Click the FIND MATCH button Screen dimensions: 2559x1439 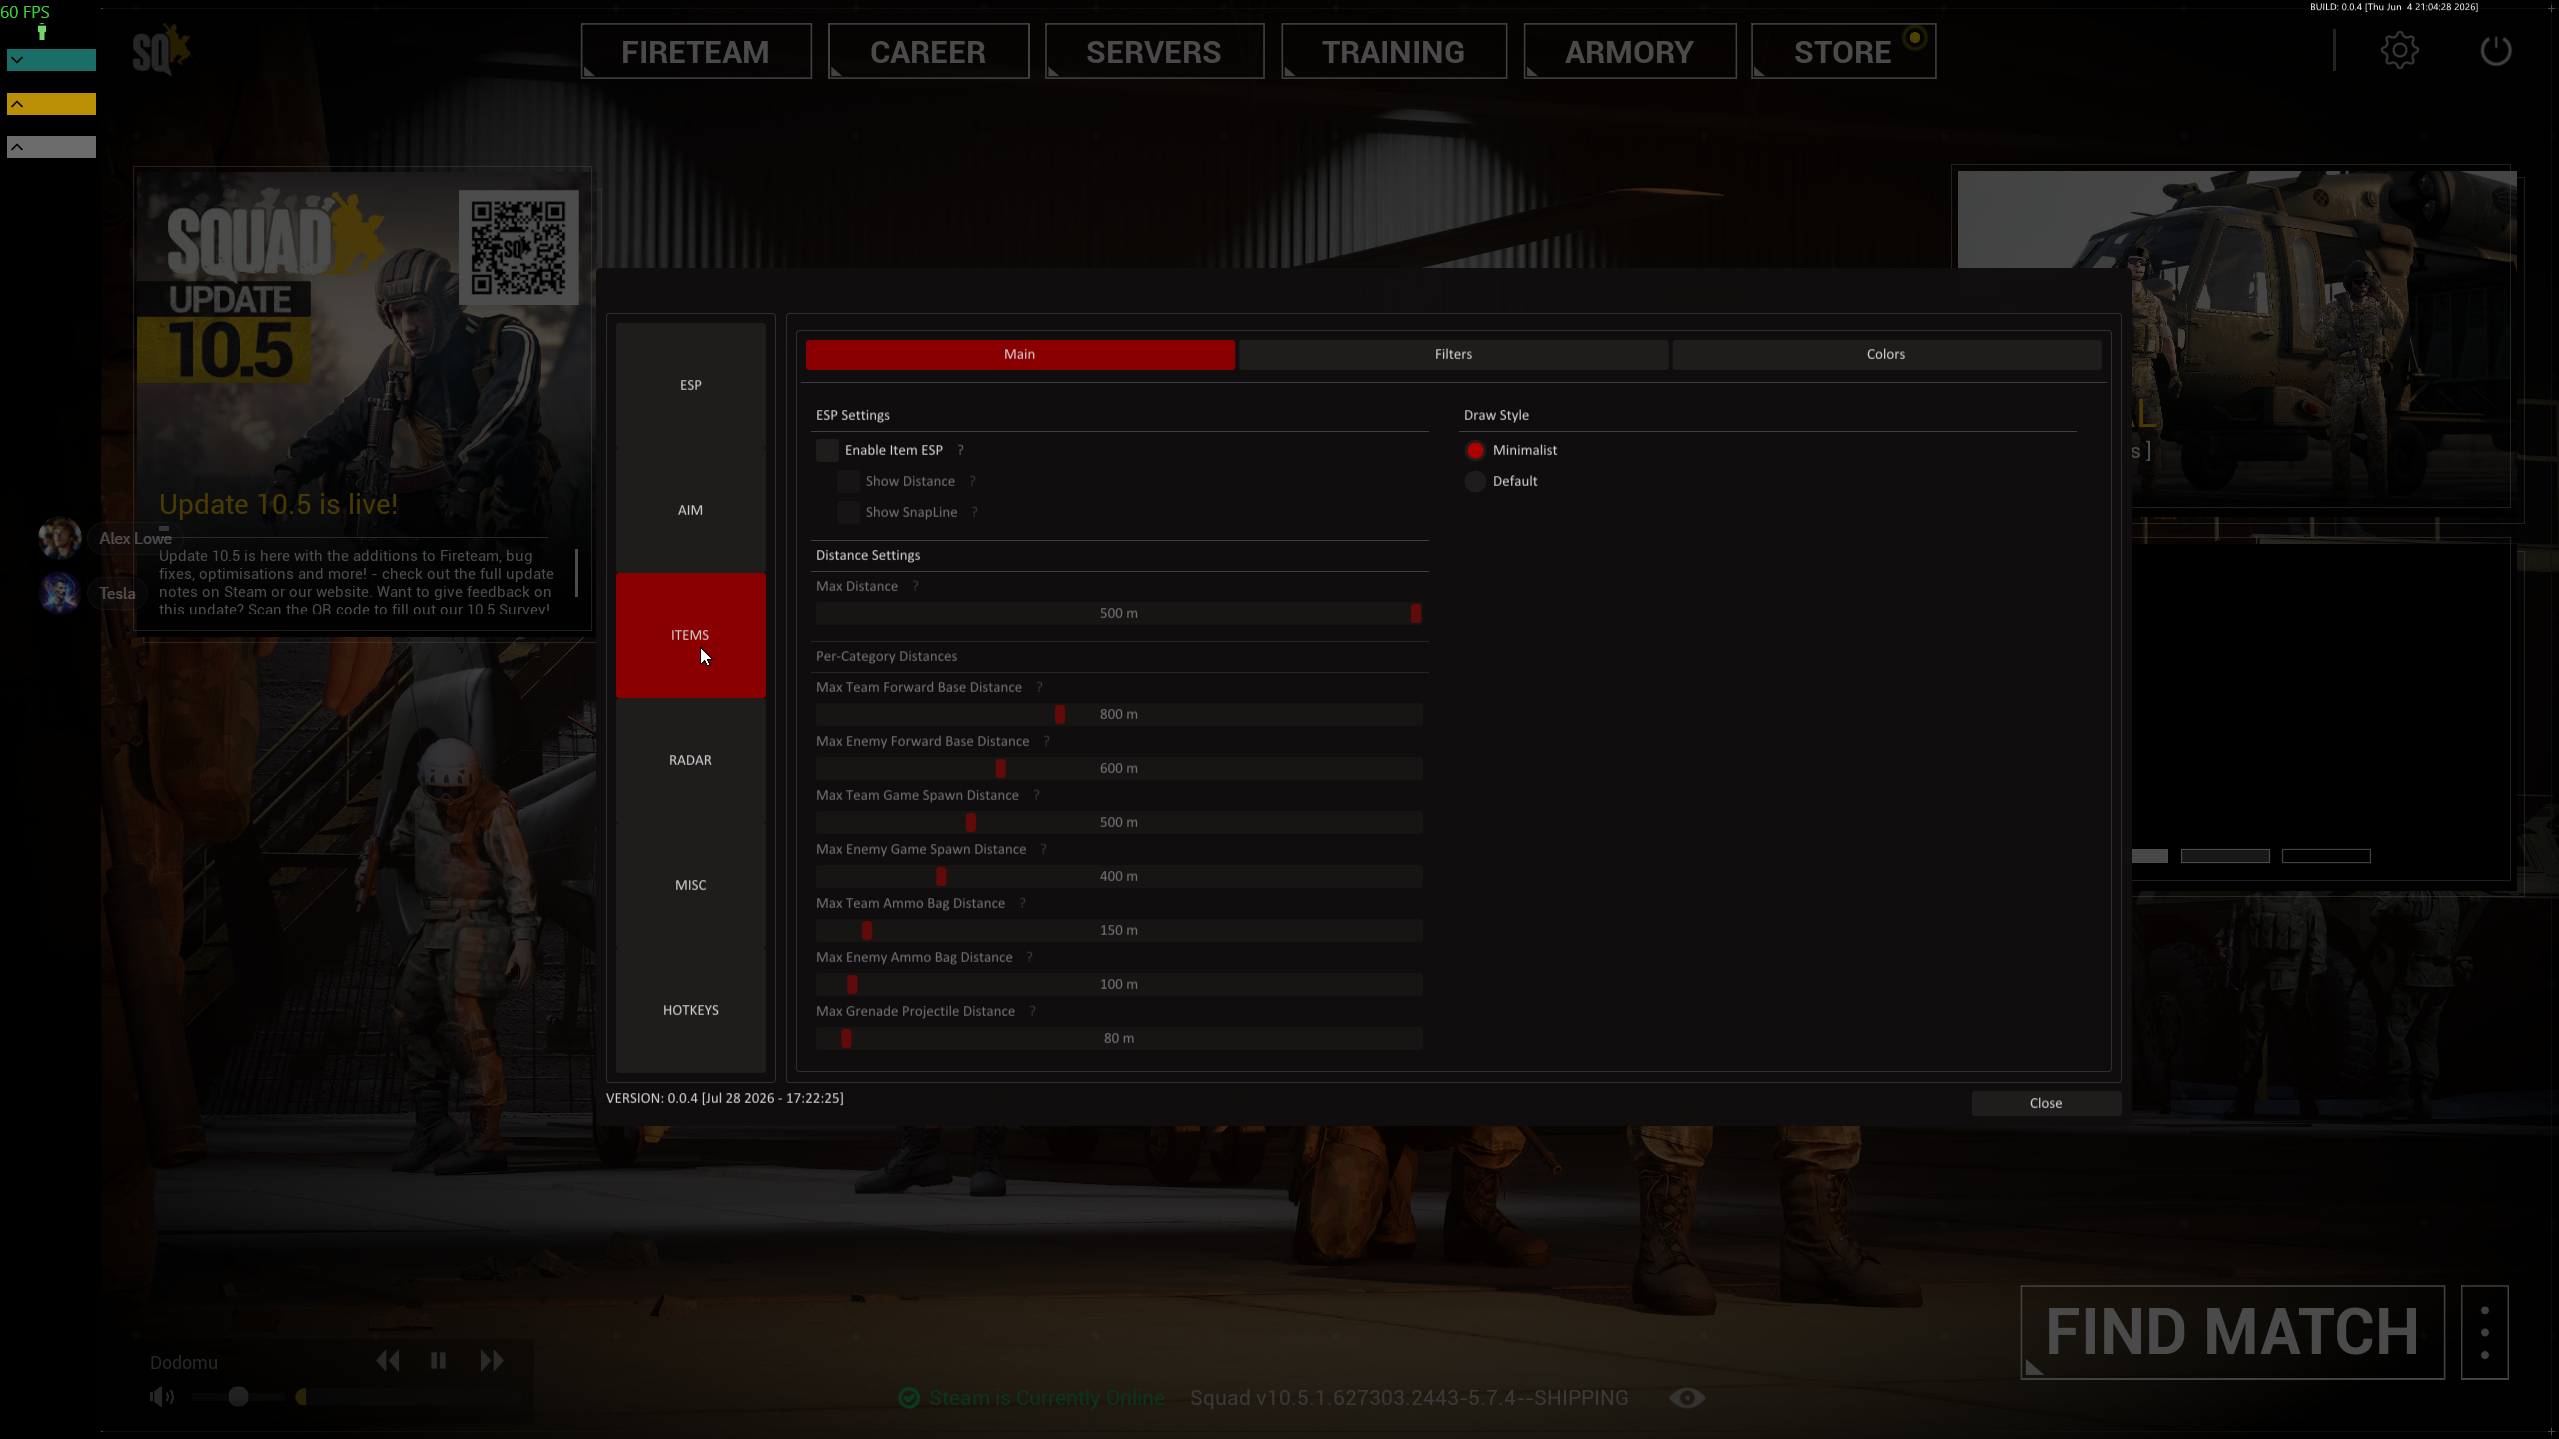coord(2232,1332)
